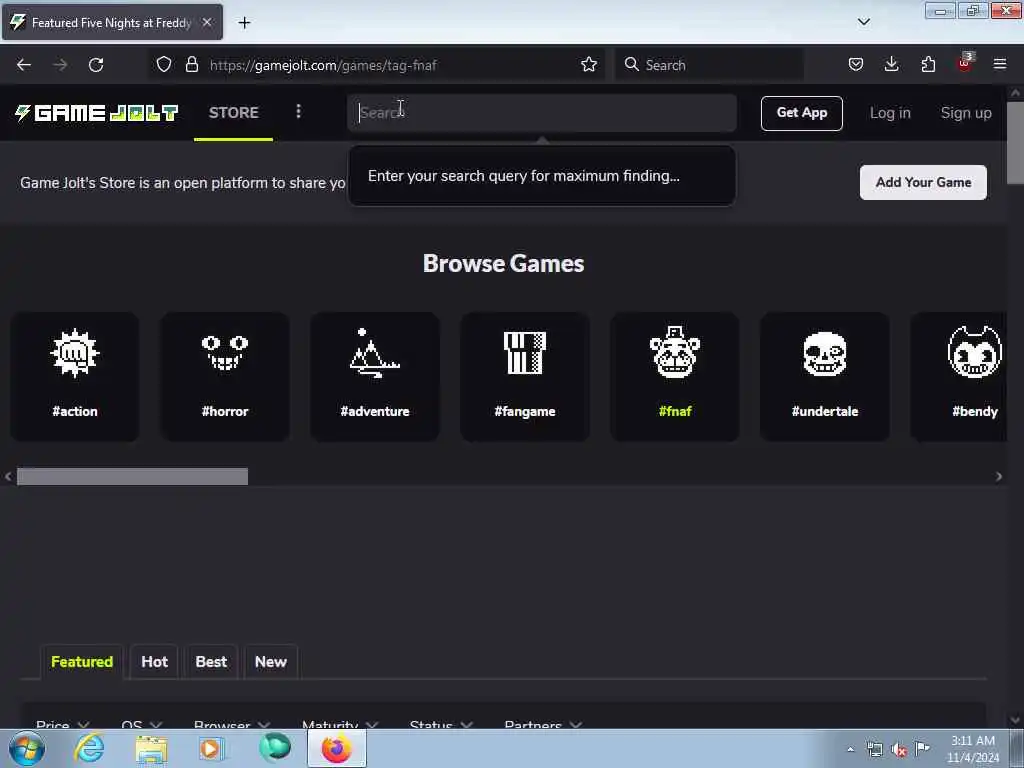Screen dimensions: 1024x768
Task: Click Add Your Game button
Action: 923,182
